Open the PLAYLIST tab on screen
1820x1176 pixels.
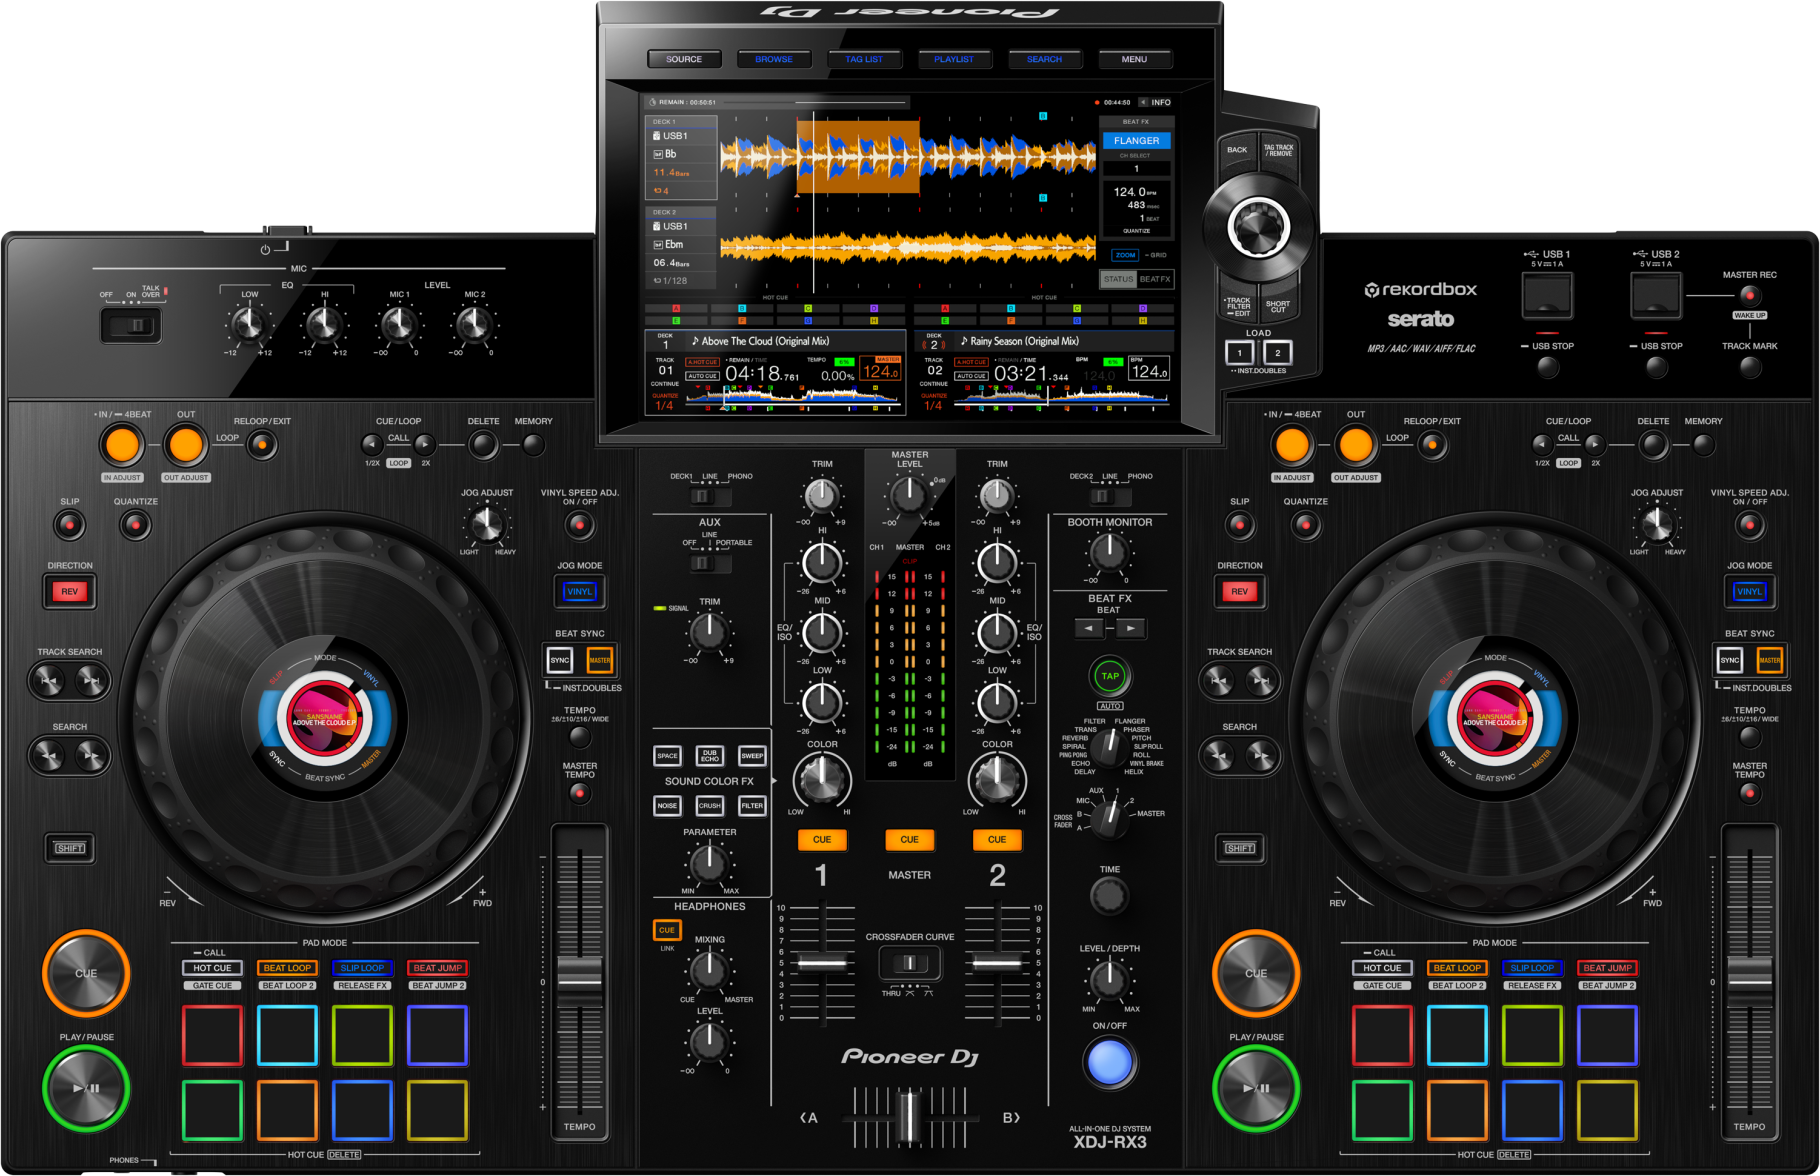[x=954, y=59]
